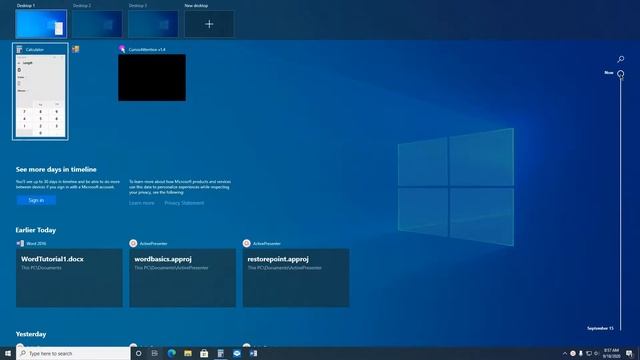The image size is (640, 360).
Task: Click the Cortana circle on the taskbar
Action: click(139, 353)
